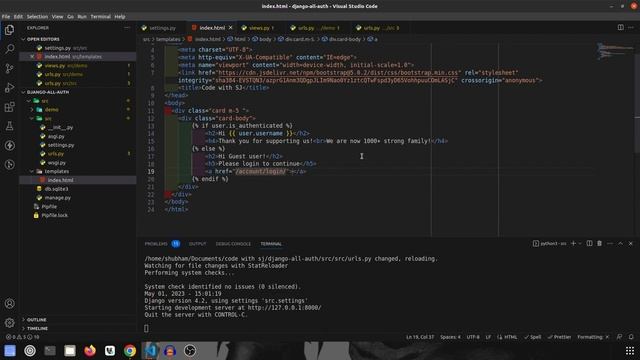Split the terminal pane
The image size is (640, 360).
click(x=589, y=243)
